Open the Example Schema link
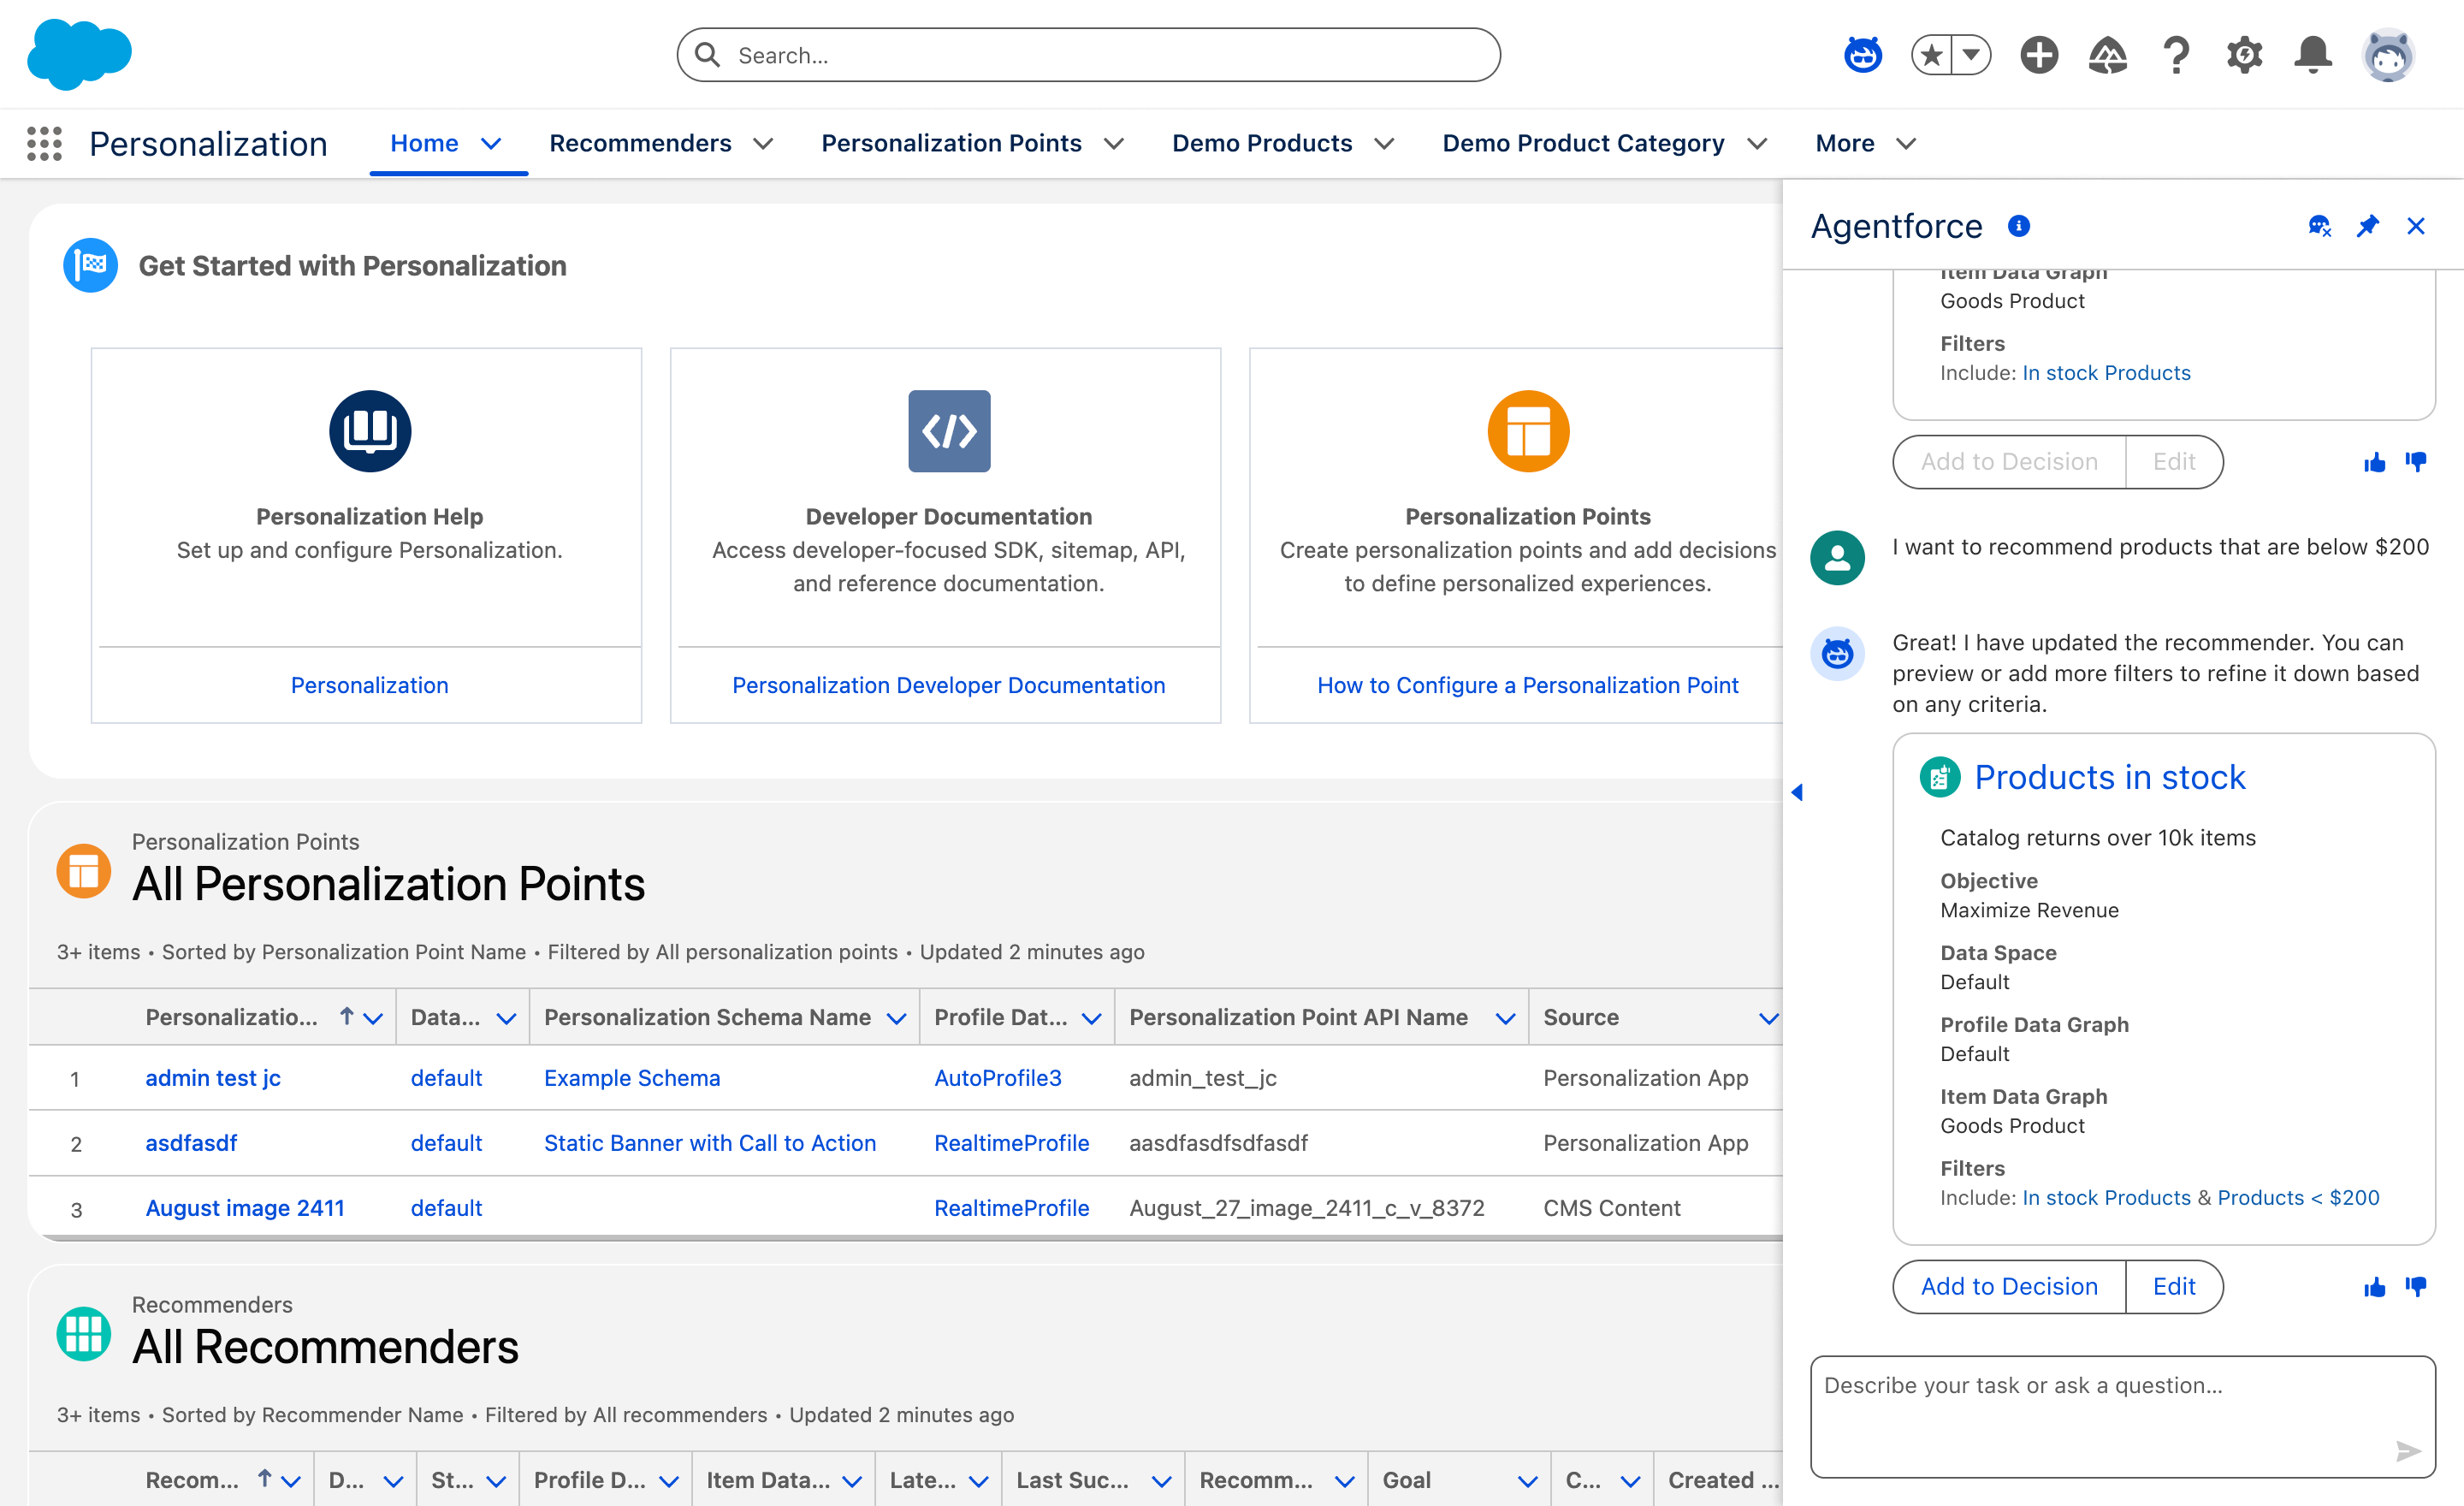2464x1506 pixels. pos(632,1078)
